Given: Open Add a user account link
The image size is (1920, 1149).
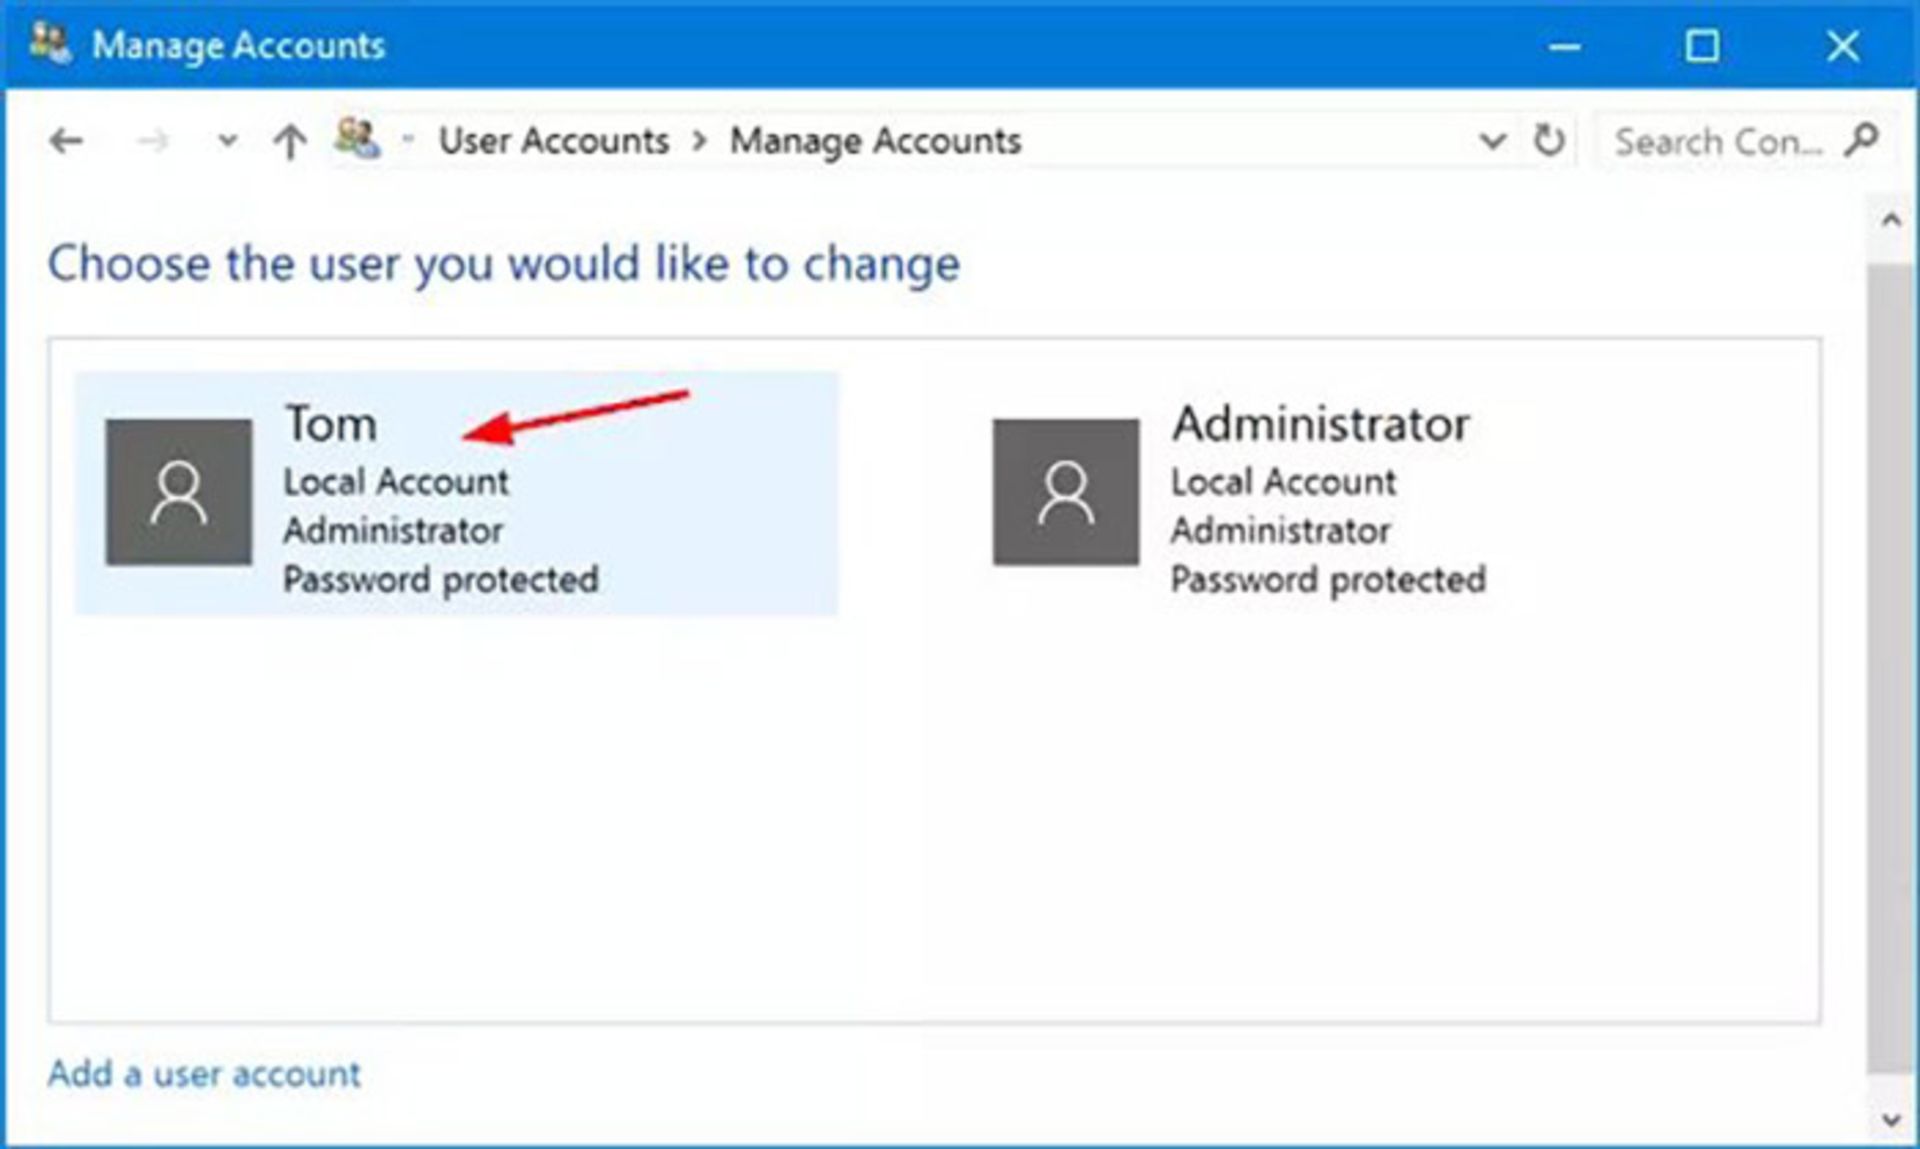Looking at the screenshot, I should pos(204,1074).
